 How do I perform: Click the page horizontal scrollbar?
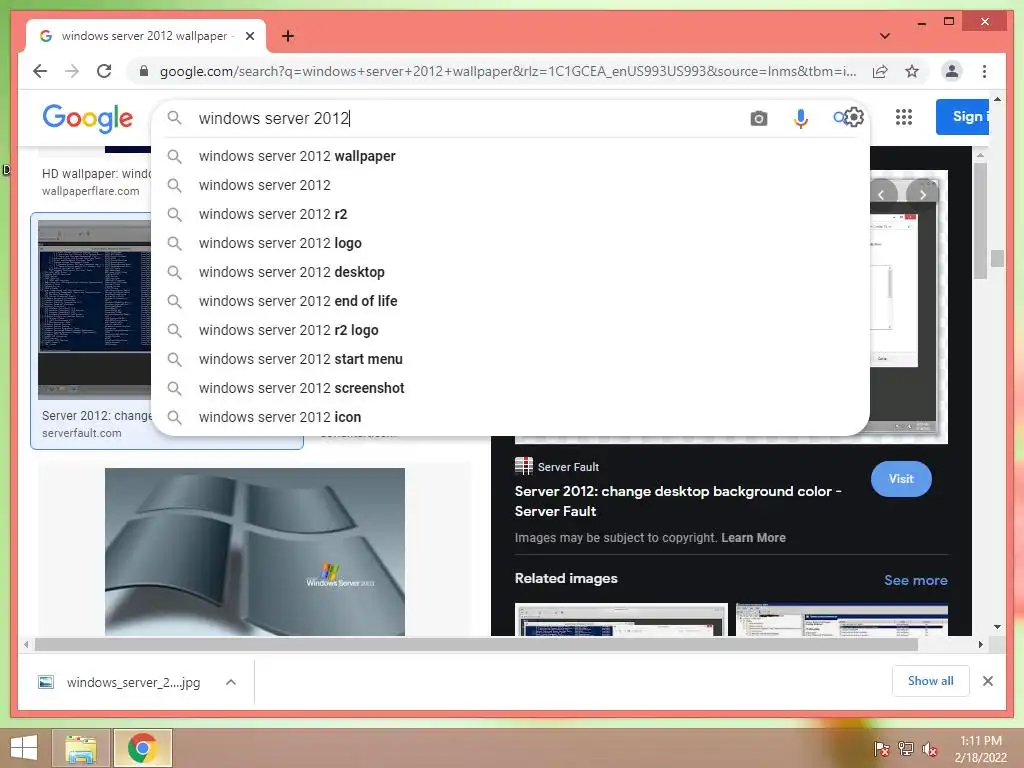pos(476,645)
